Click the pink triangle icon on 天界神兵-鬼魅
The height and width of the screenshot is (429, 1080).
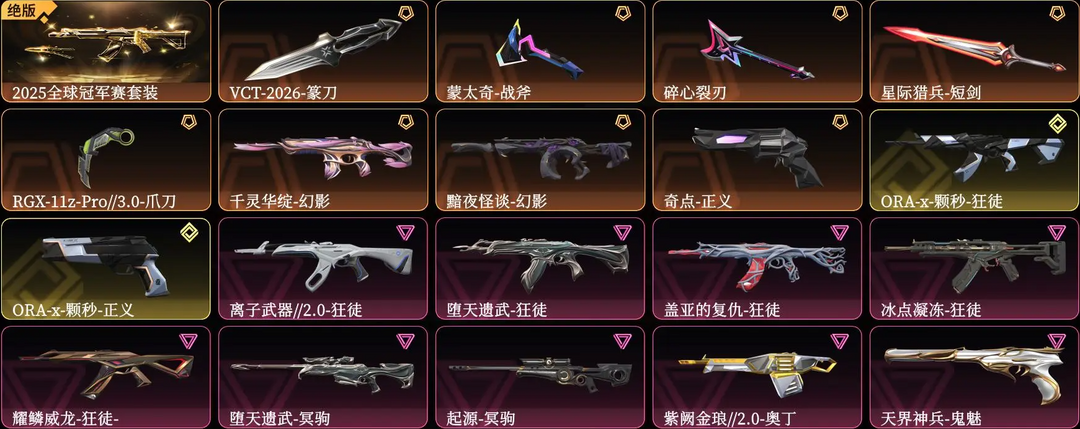pos(1057,340)
